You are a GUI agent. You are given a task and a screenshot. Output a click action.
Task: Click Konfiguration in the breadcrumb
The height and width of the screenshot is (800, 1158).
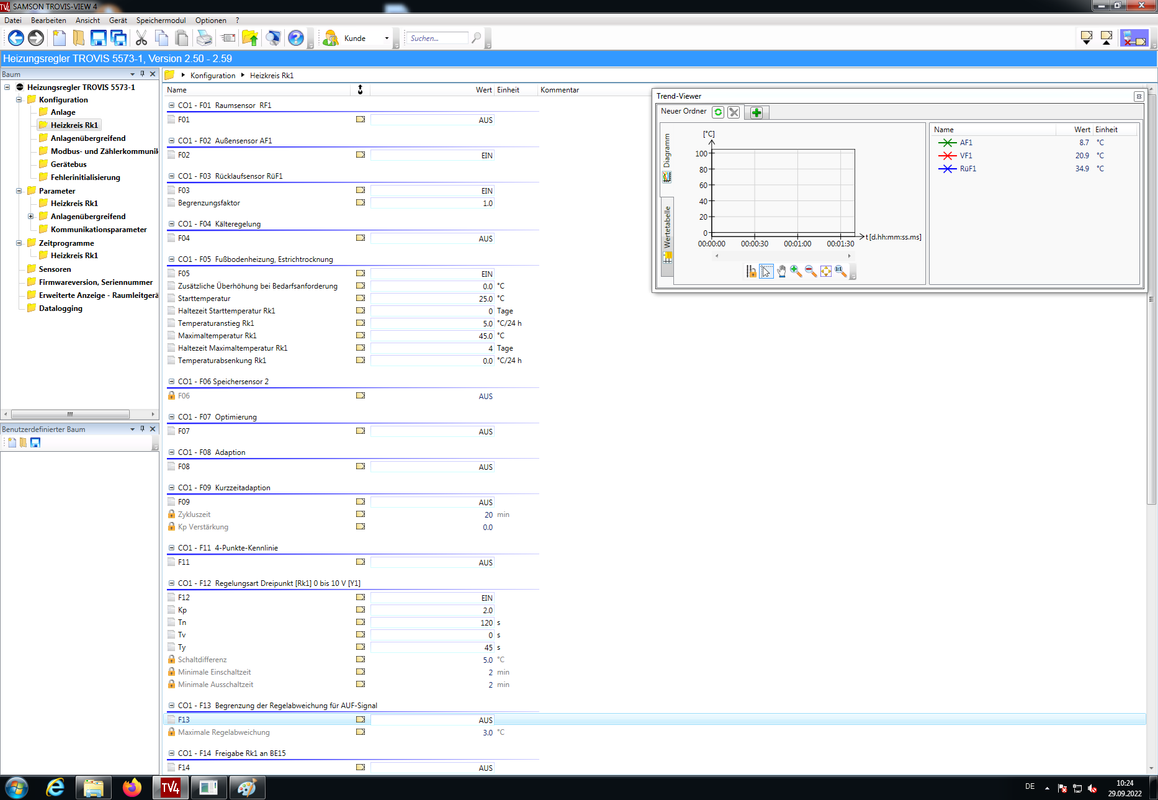point(213,75)
